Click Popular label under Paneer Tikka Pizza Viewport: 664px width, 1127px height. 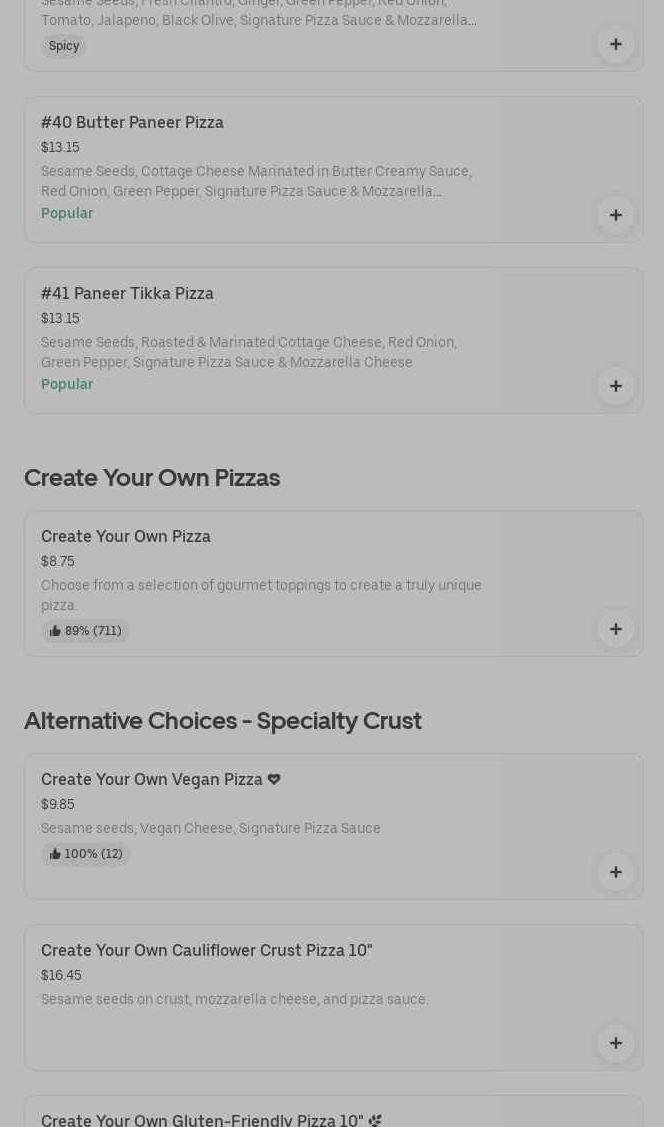point(67,384)
